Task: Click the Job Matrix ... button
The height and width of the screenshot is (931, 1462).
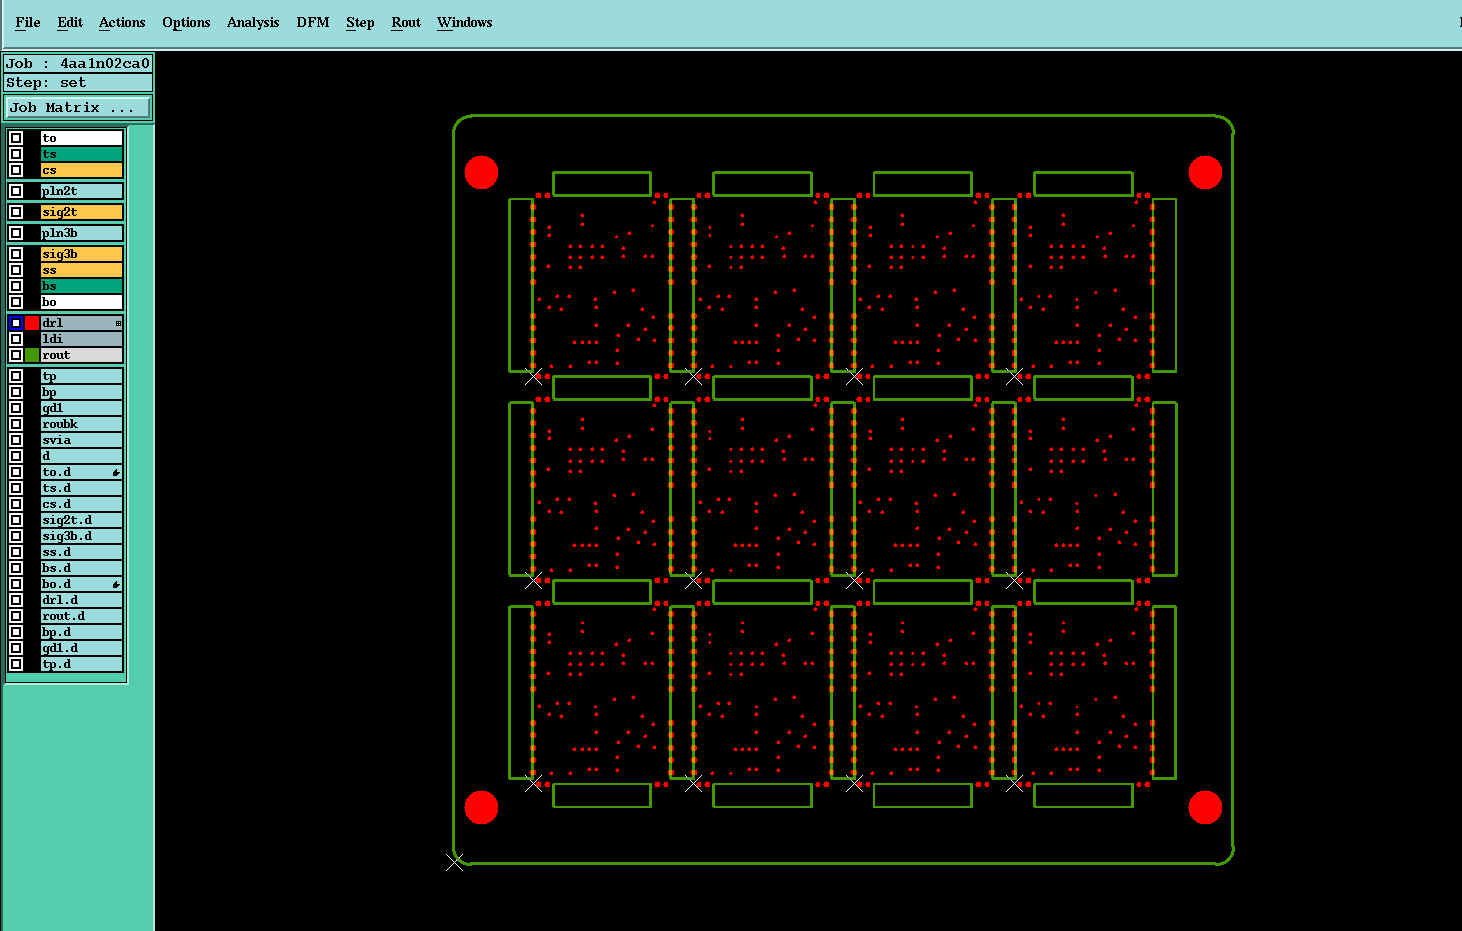Action: point(78,107)
